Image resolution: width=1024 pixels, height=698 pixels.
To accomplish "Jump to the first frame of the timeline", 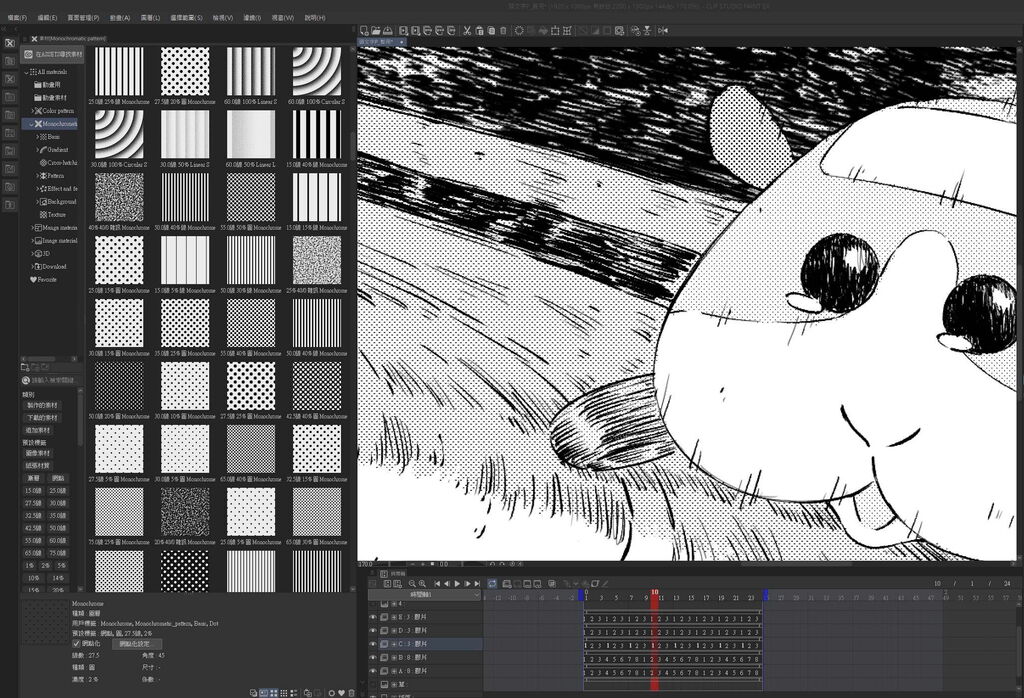I will point(437,583).
